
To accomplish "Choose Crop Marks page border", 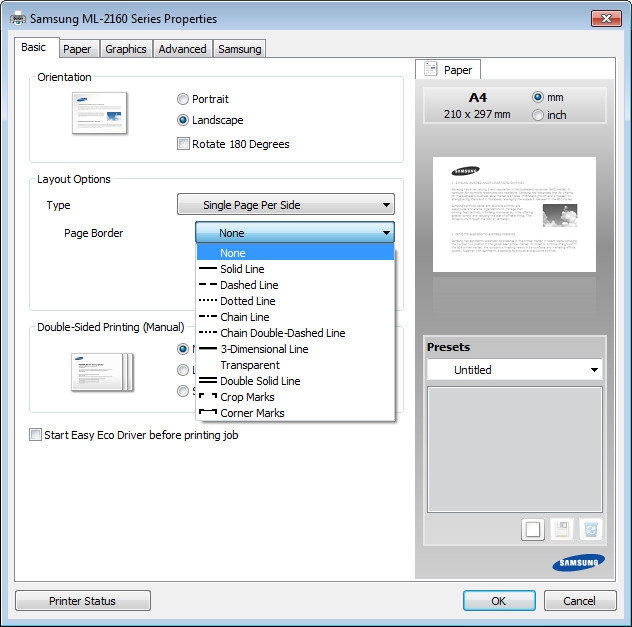I will 295,397.
